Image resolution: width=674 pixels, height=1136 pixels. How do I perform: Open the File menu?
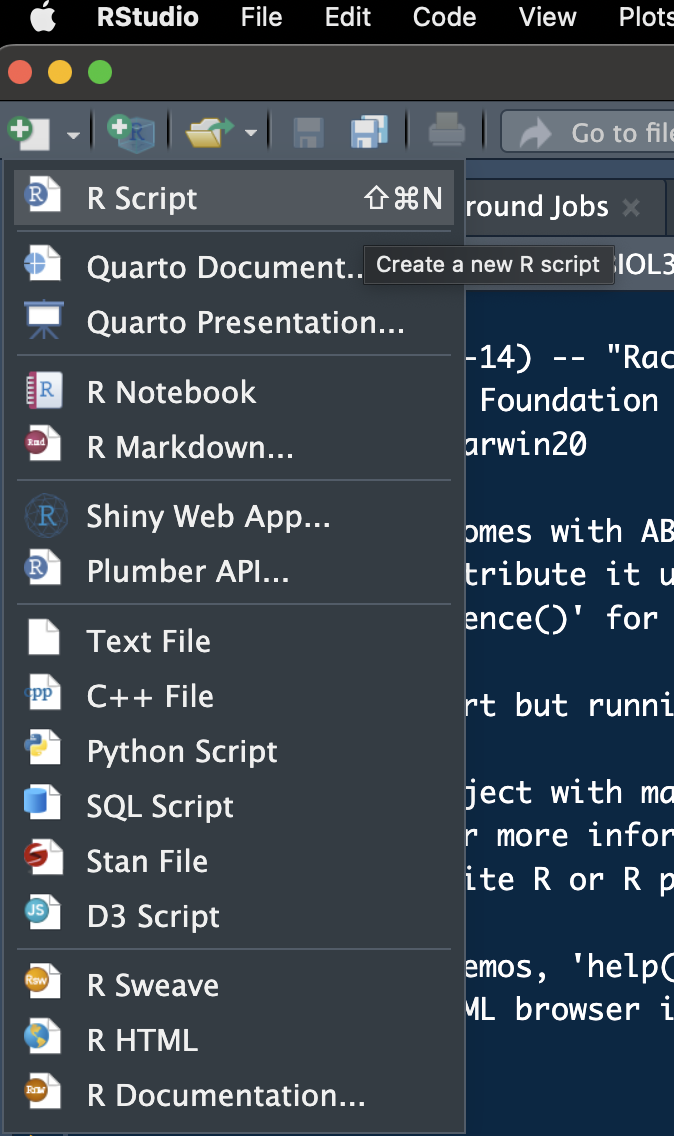261,17
